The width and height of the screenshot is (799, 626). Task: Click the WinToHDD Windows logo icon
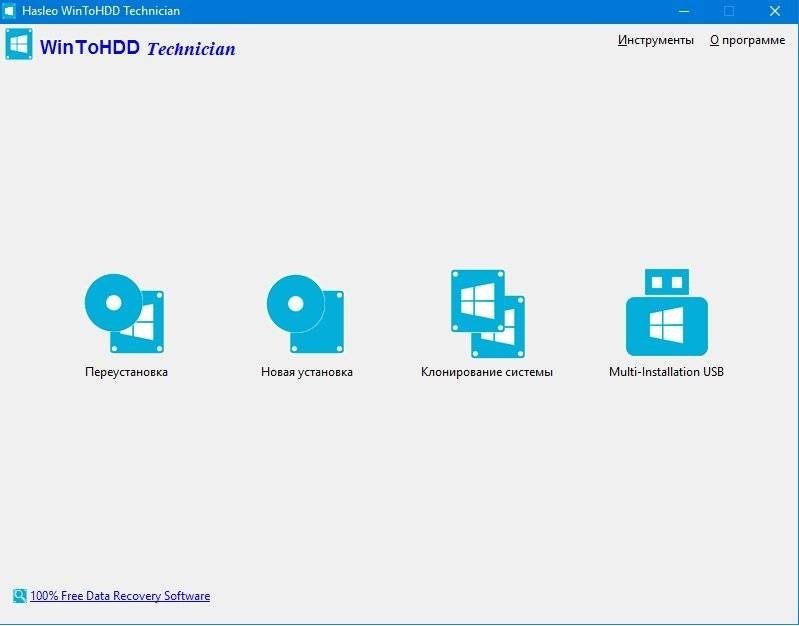(x=19, y=44)
